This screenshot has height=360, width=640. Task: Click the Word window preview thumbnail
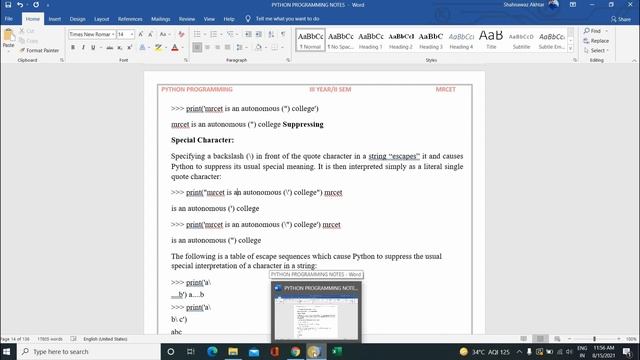click(316, 318)
